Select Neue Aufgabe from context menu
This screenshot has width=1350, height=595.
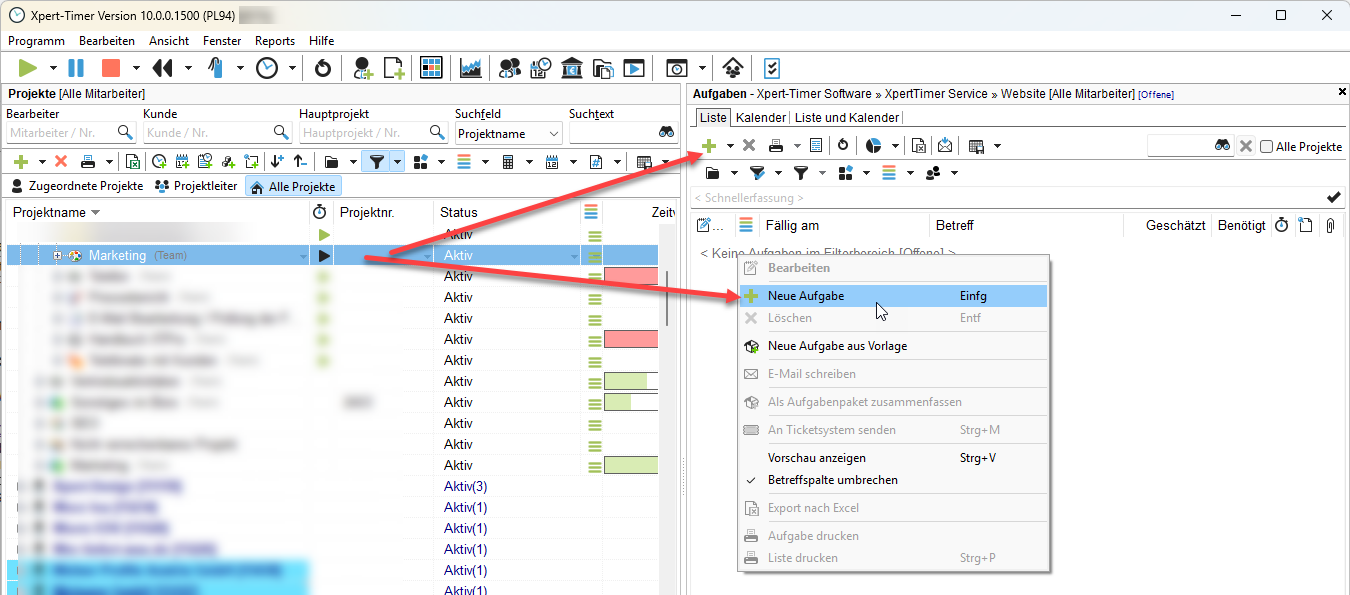[x=806, y=296]
